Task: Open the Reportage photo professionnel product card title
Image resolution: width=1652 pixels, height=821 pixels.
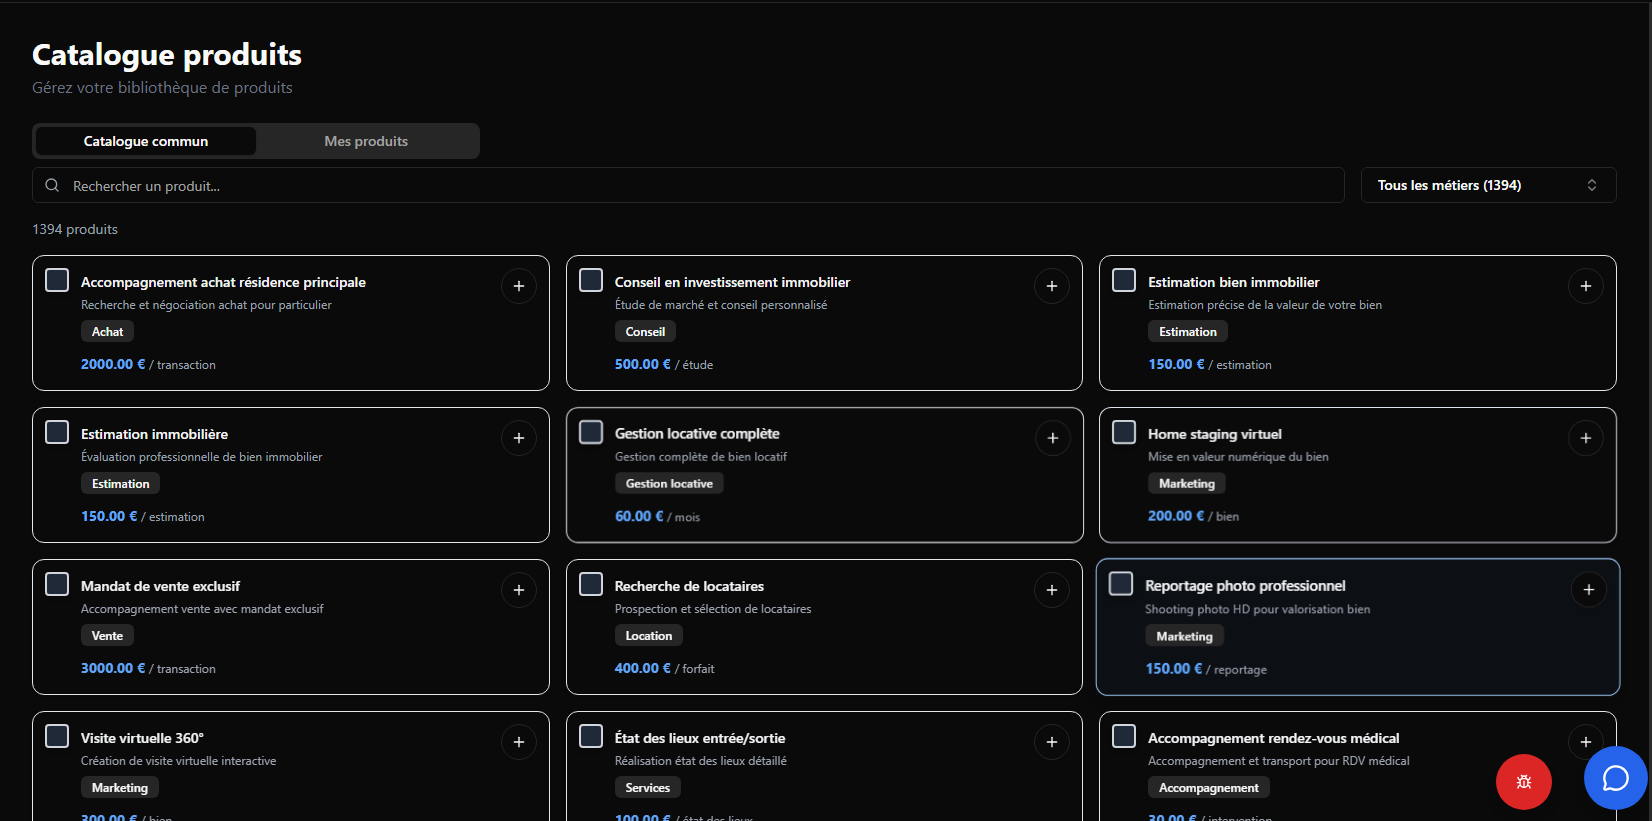Action: (1245, 586)
